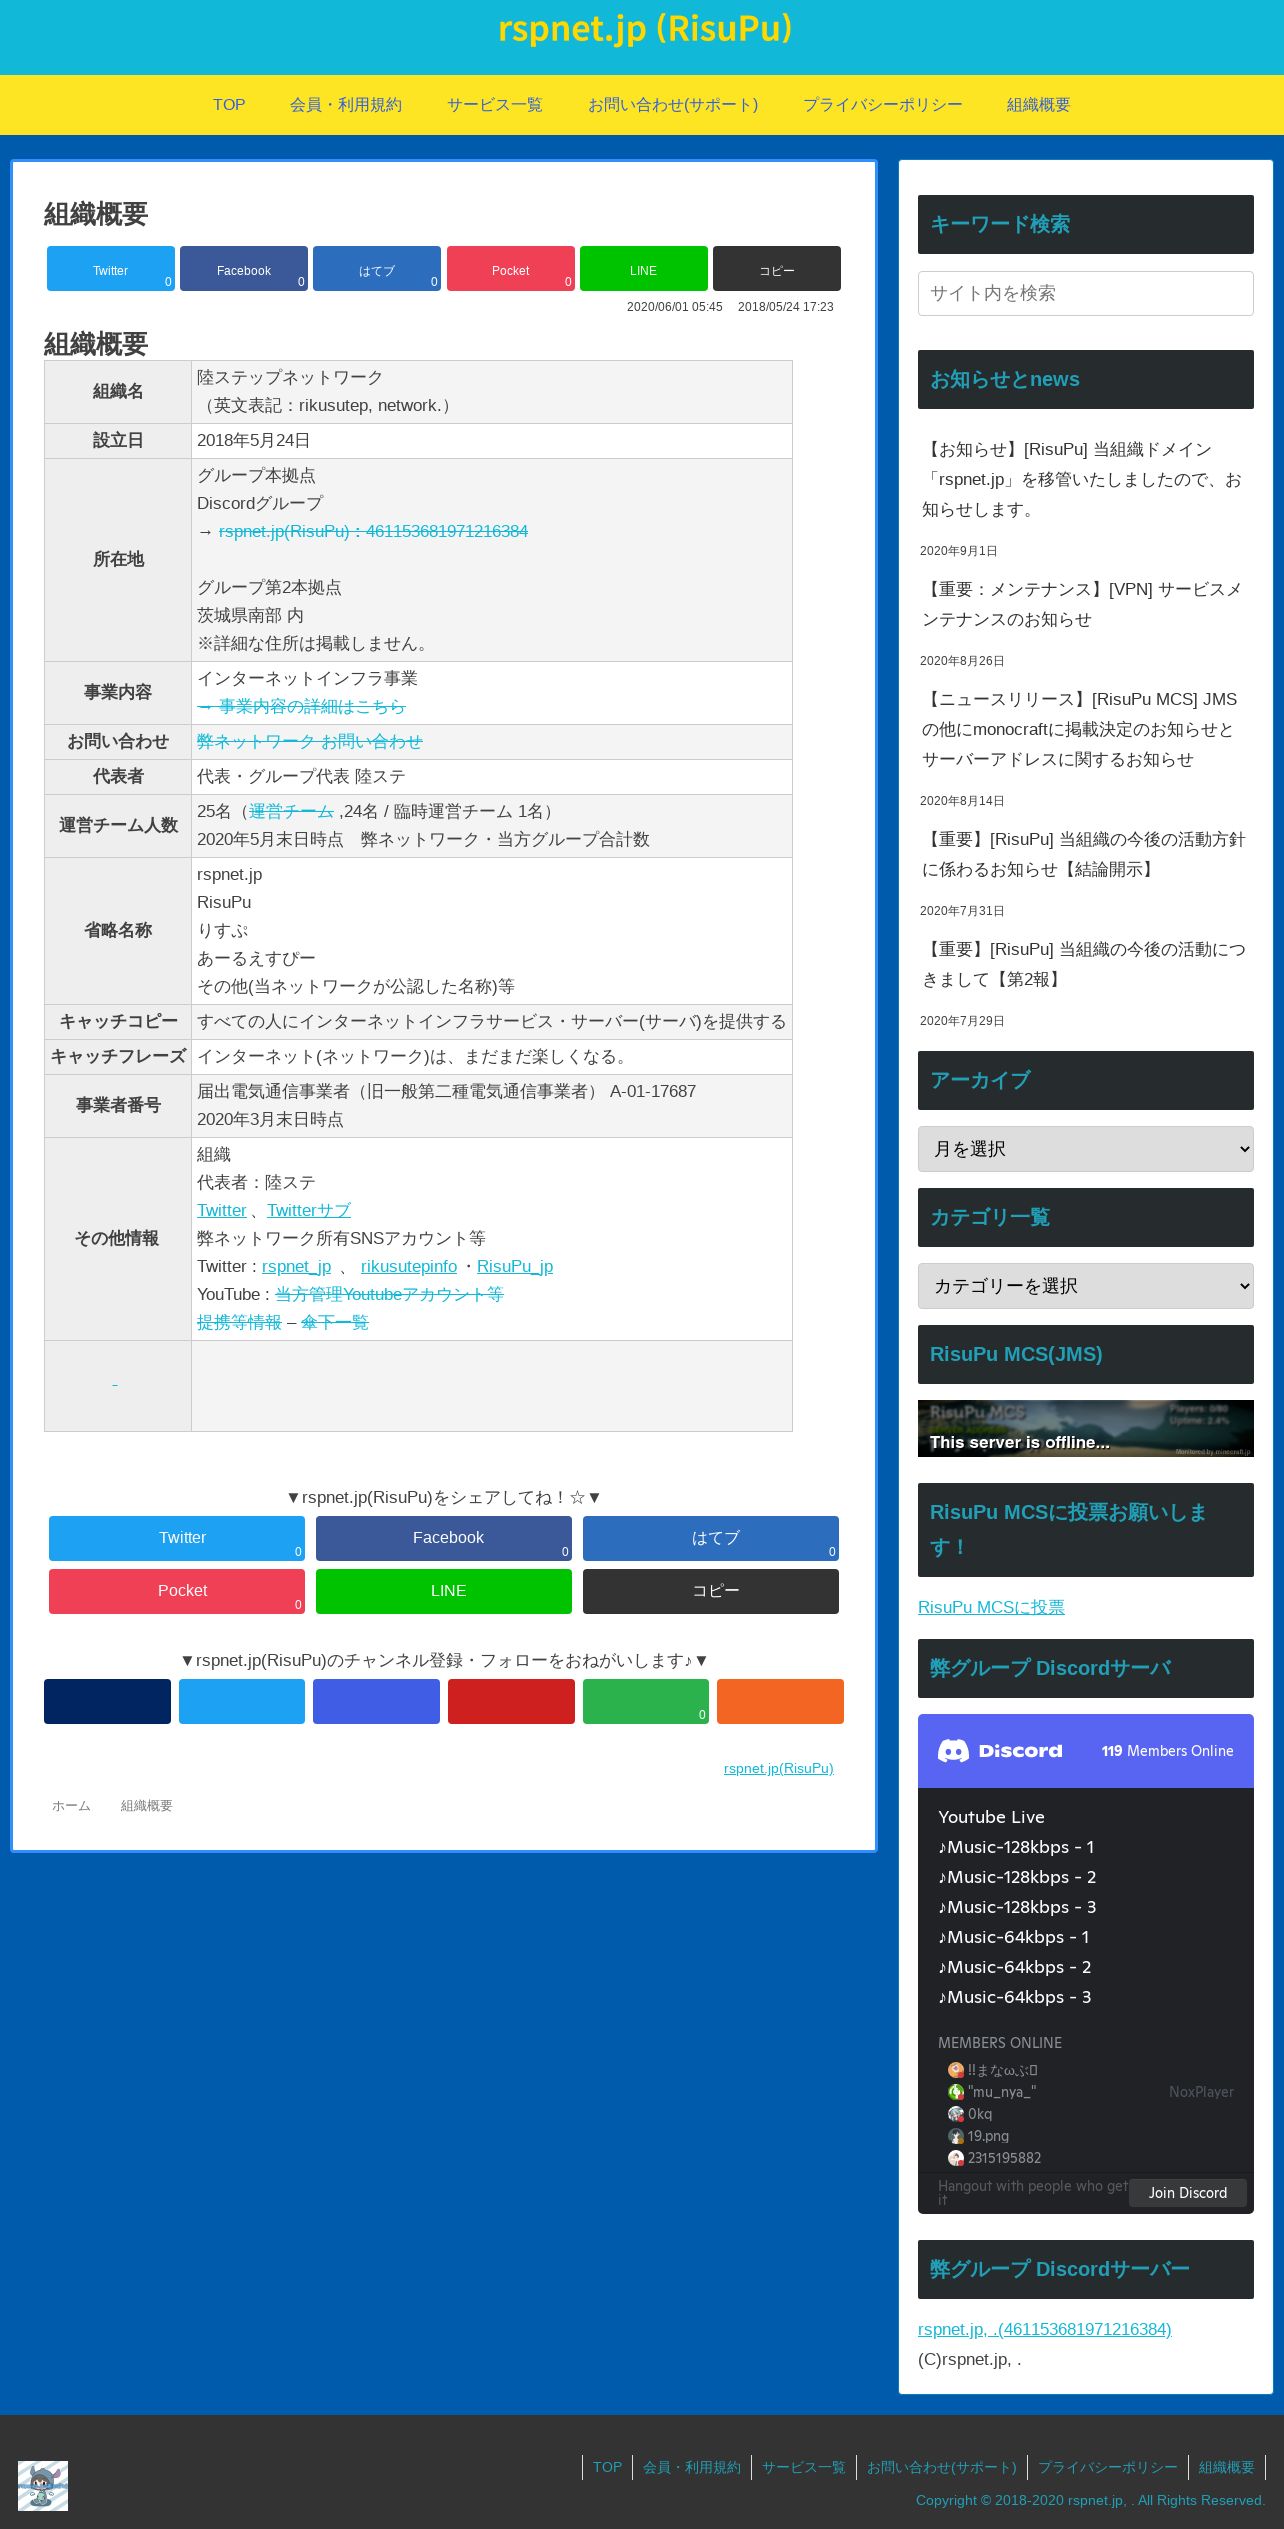Click the avatar of member 19.png
Viewport: 1284px width, 2529px height.
click(x=956, y=2136)
